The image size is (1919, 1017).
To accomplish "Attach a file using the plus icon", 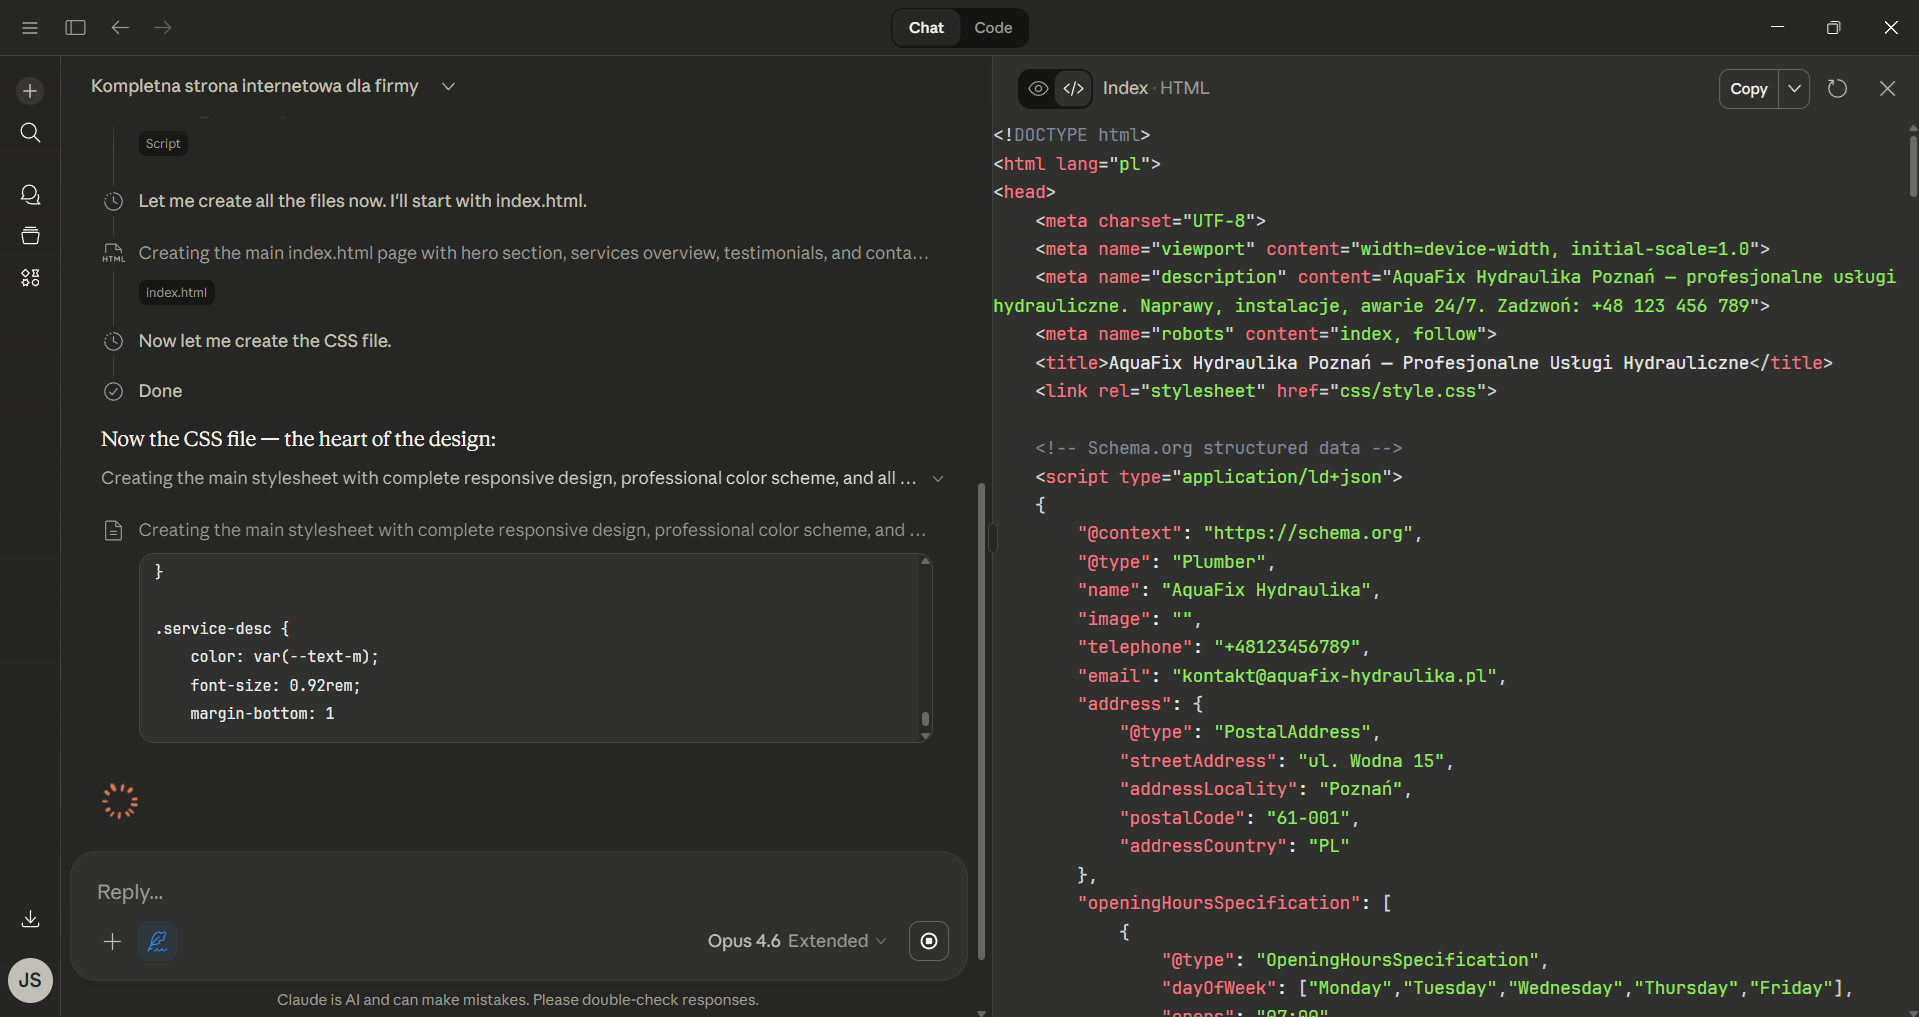I will [x=112, y=941].
